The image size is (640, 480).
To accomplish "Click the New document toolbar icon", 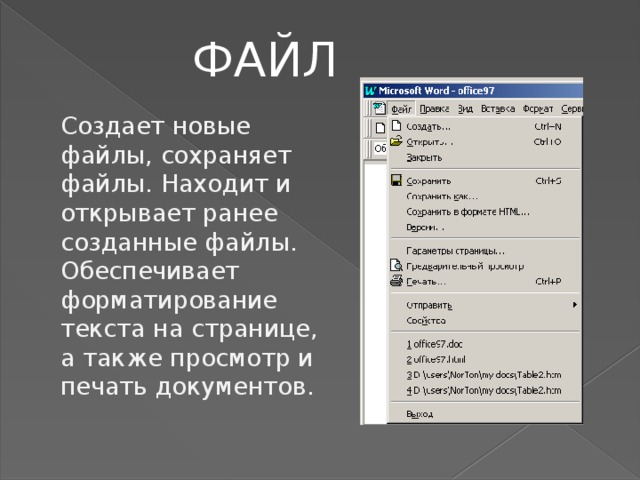I will pyautogui.click(x=380, y=128).
